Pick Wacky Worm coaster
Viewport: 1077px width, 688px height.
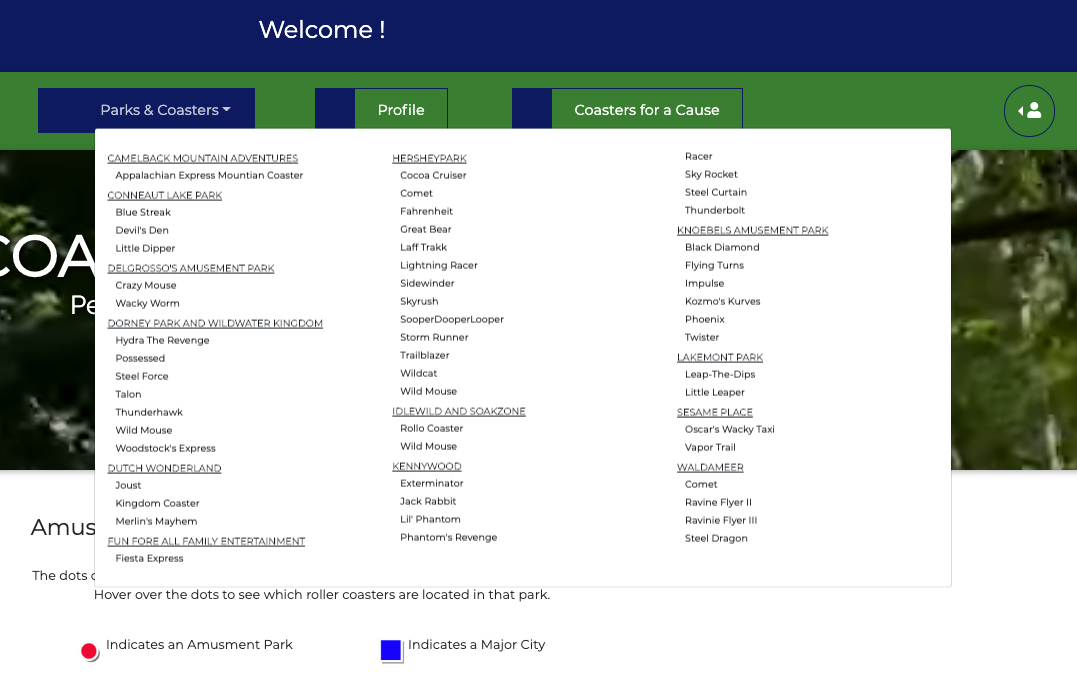[x=147, y=303]
